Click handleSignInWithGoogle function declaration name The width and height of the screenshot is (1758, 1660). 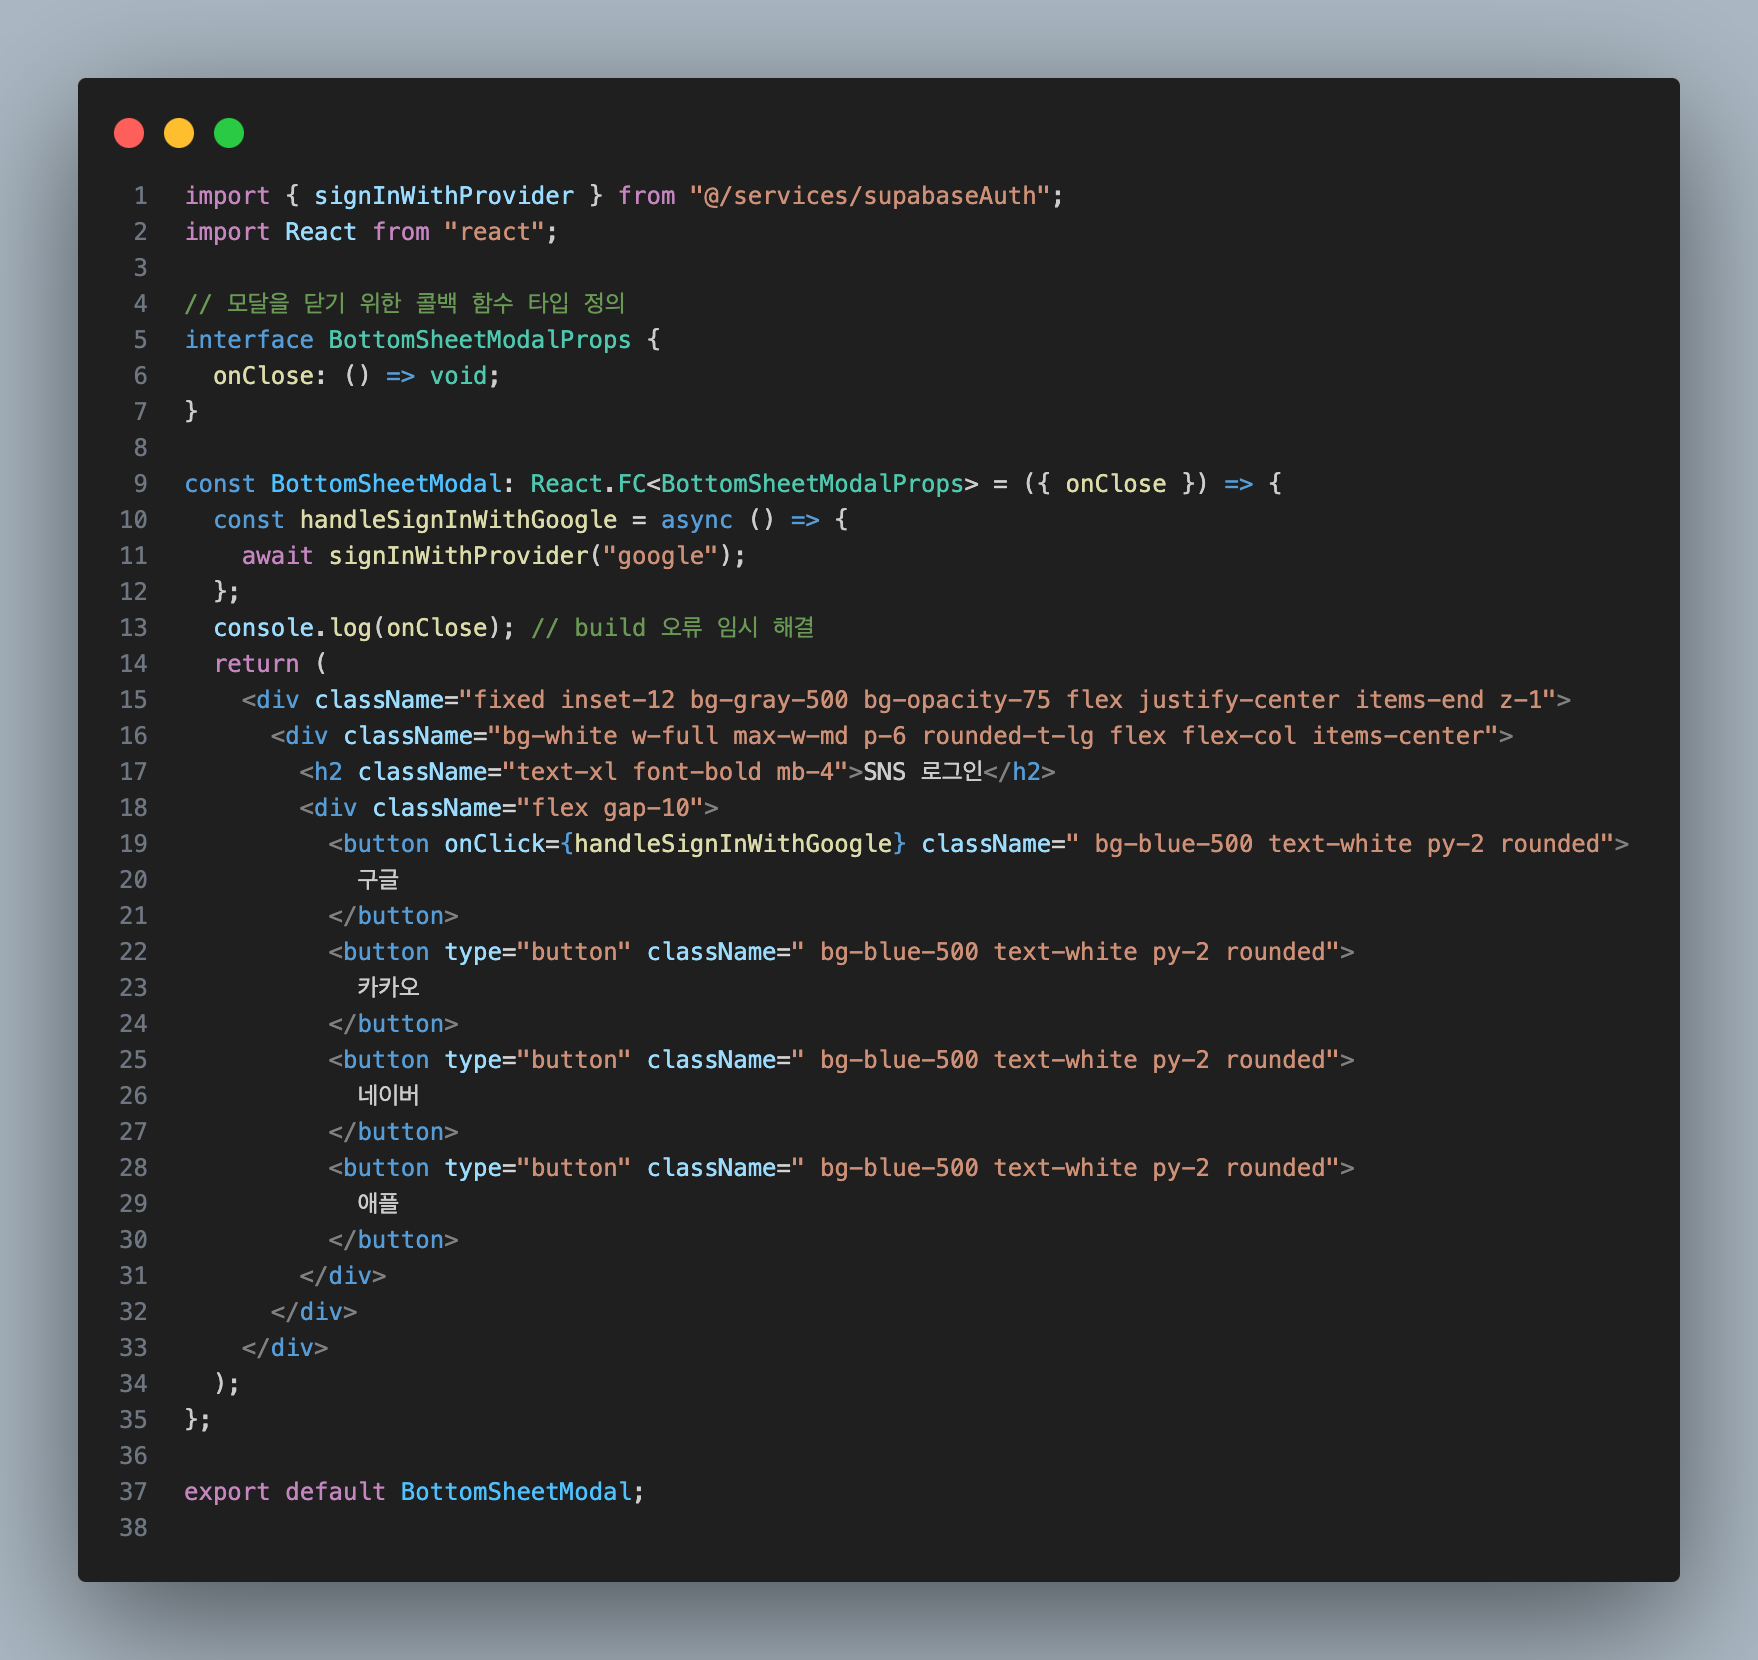(x=458, y=520)
